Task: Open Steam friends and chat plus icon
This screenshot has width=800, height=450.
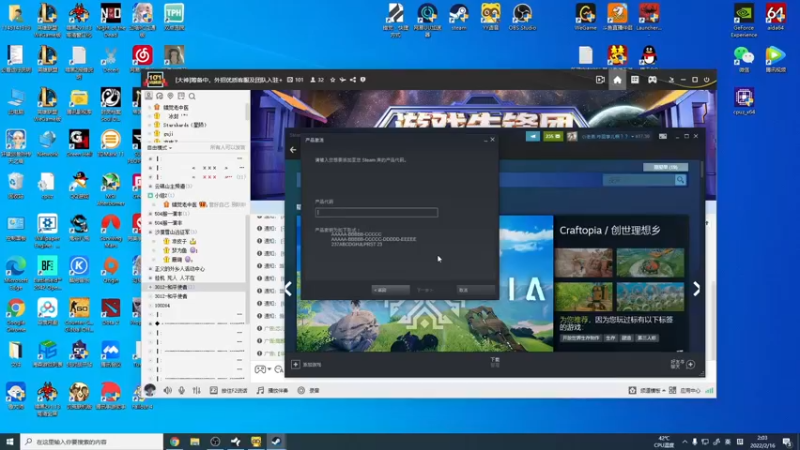Action: (690, 364)
